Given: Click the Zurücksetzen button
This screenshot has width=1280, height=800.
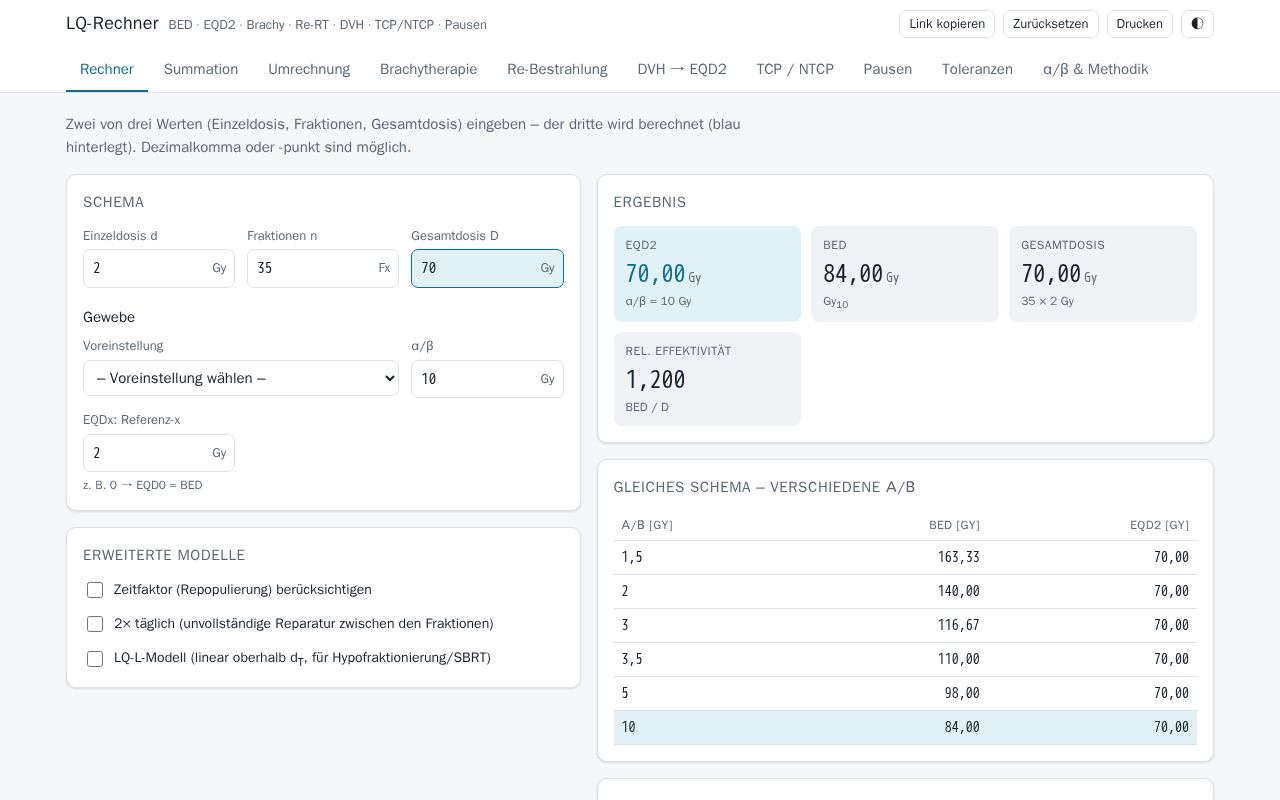Looking at the screenshot, I should coord(1050,24).
